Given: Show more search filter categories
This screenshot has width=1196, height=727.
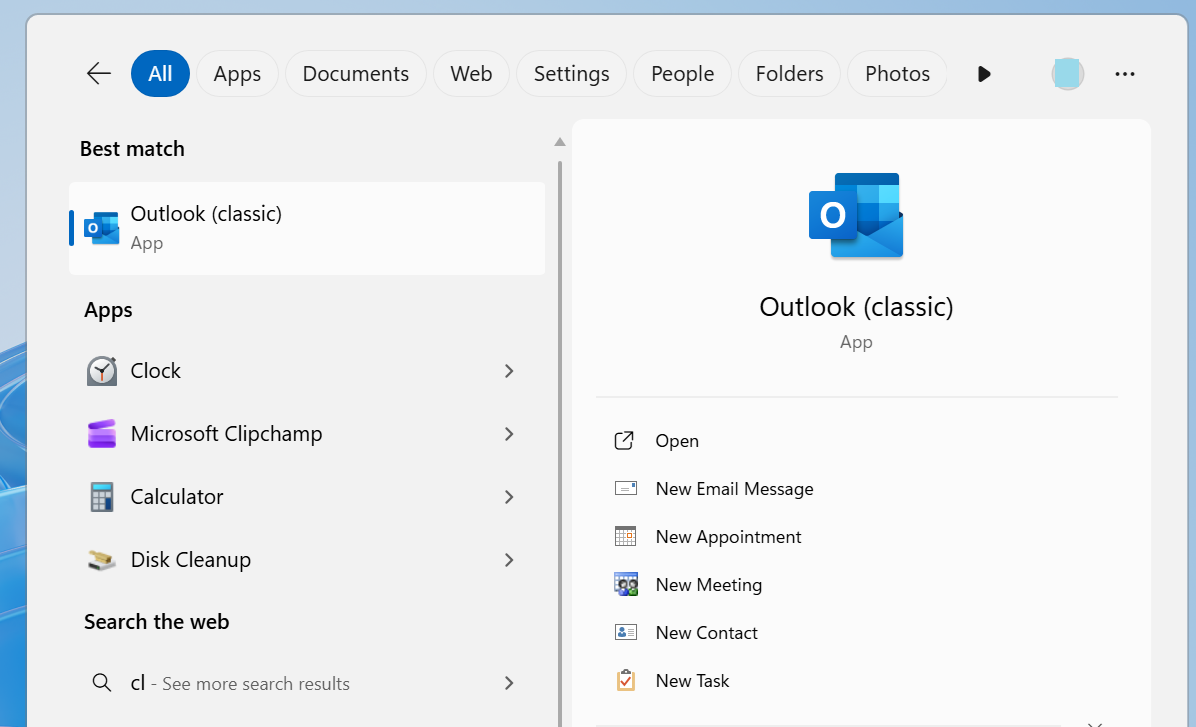Looking at the screenshot, I should pyautogui.click(x=983, y=73).
